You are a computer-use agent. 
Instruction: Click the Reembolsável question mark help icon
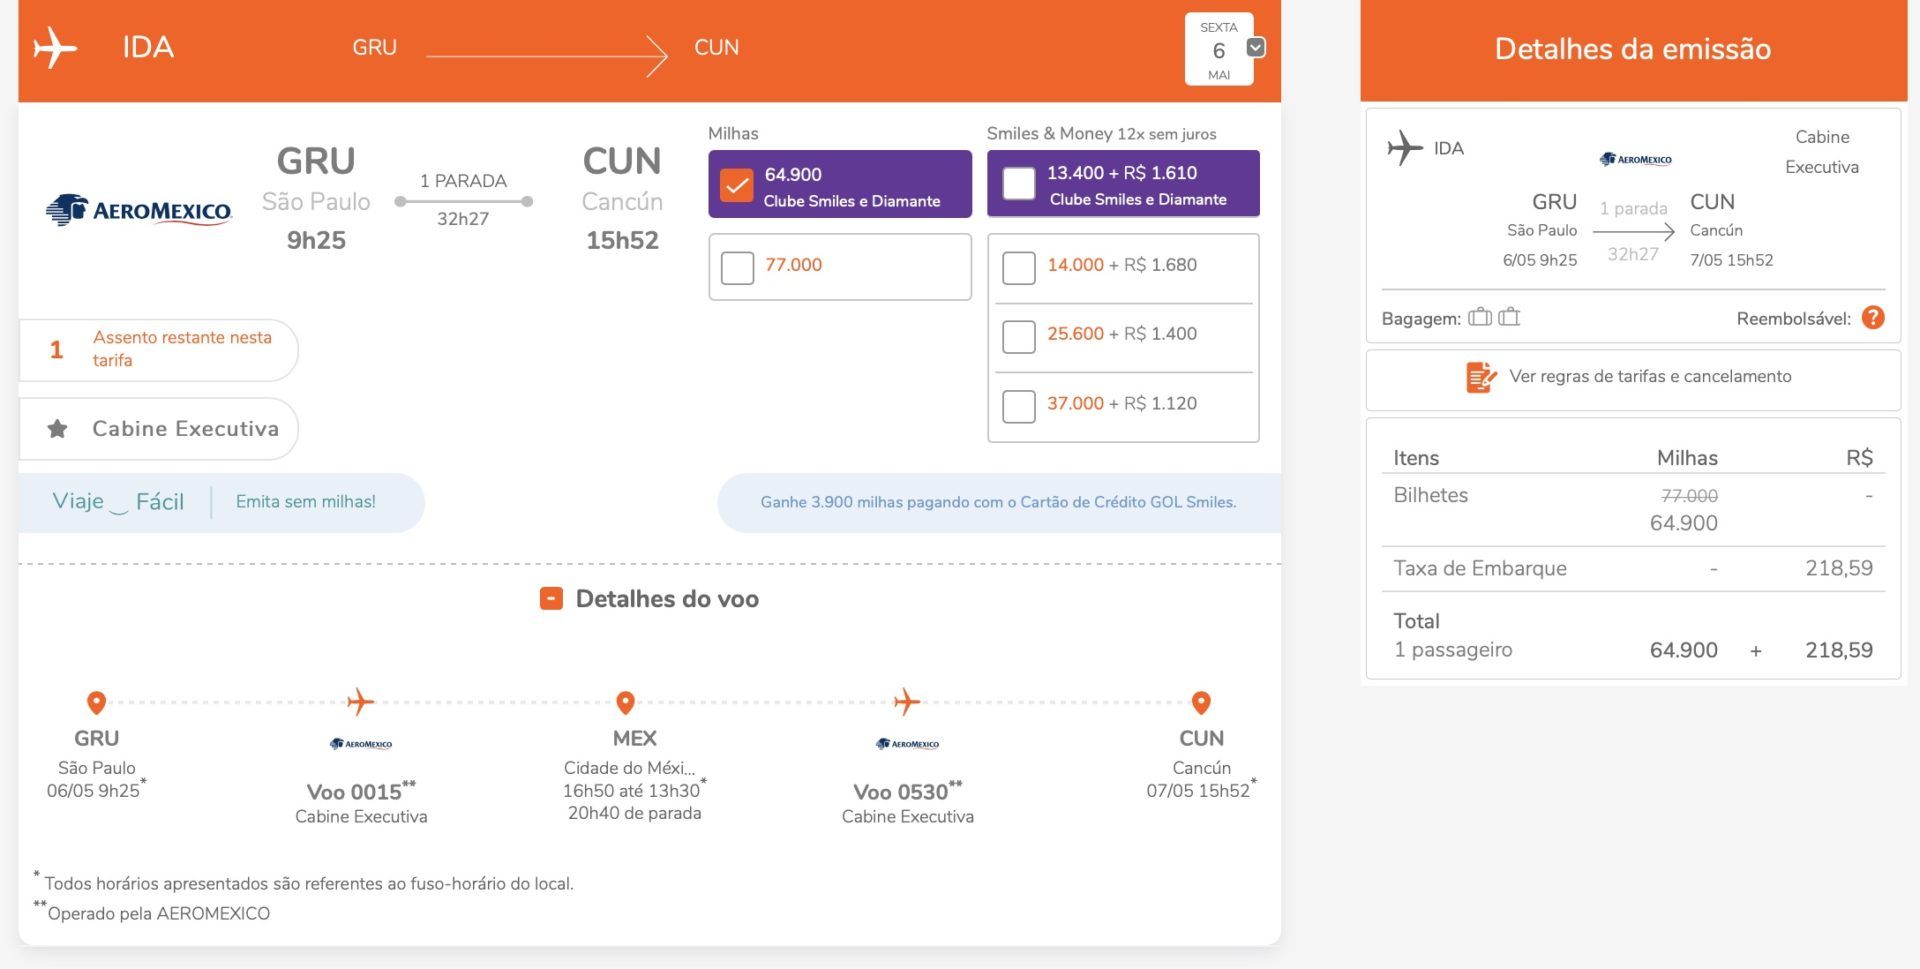[x=1873, y=318]
